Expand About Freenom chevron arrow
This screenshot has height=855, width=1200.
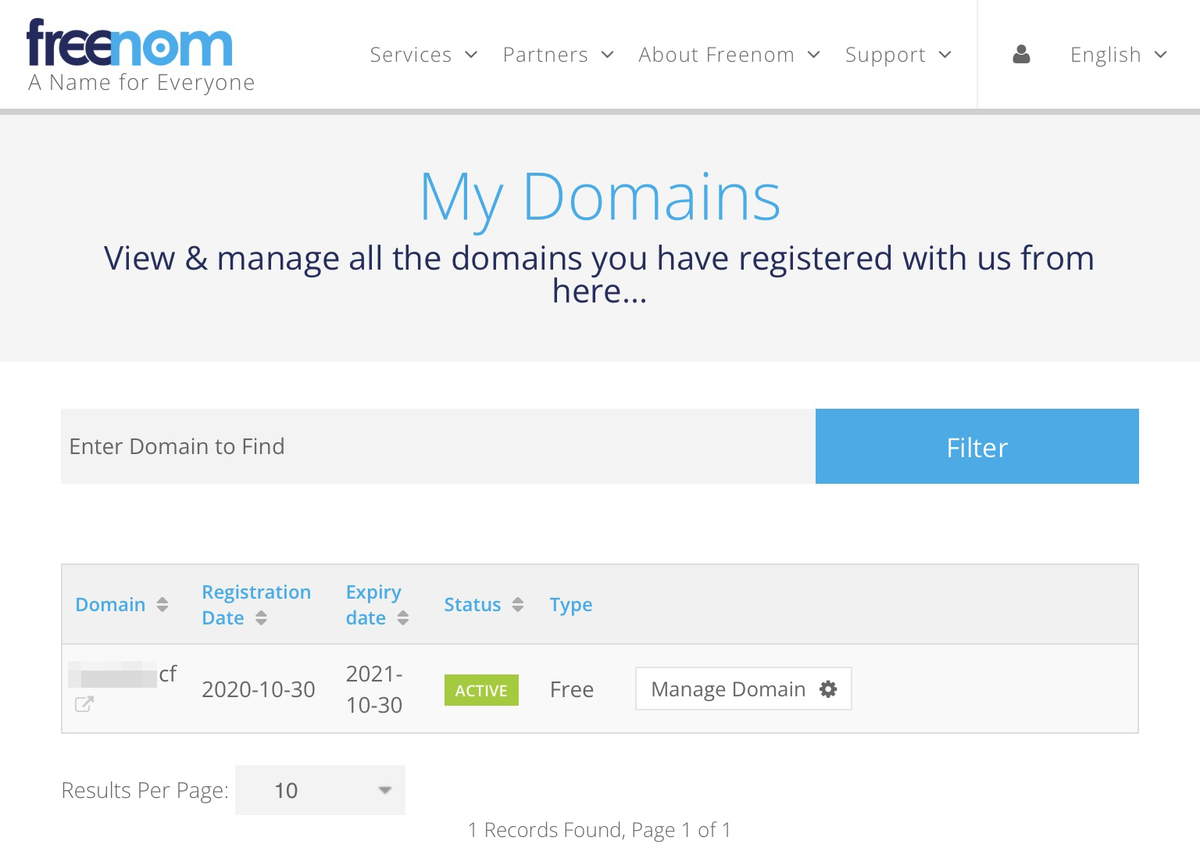click(813, 55)
